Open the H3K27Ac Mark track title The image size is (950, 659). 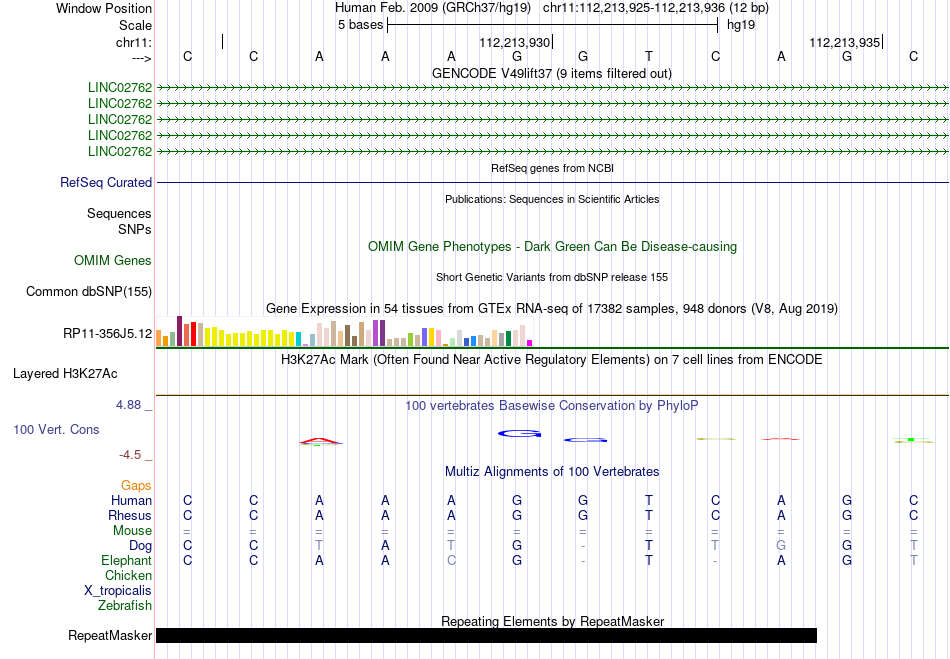click(x=552, y=359)
